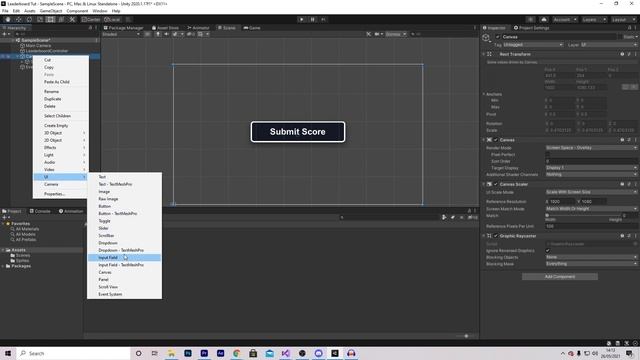The height and width of the screenshot is (360, 640).
Task: Open Chrome from the taskbar
Action: tap(237, 353)
